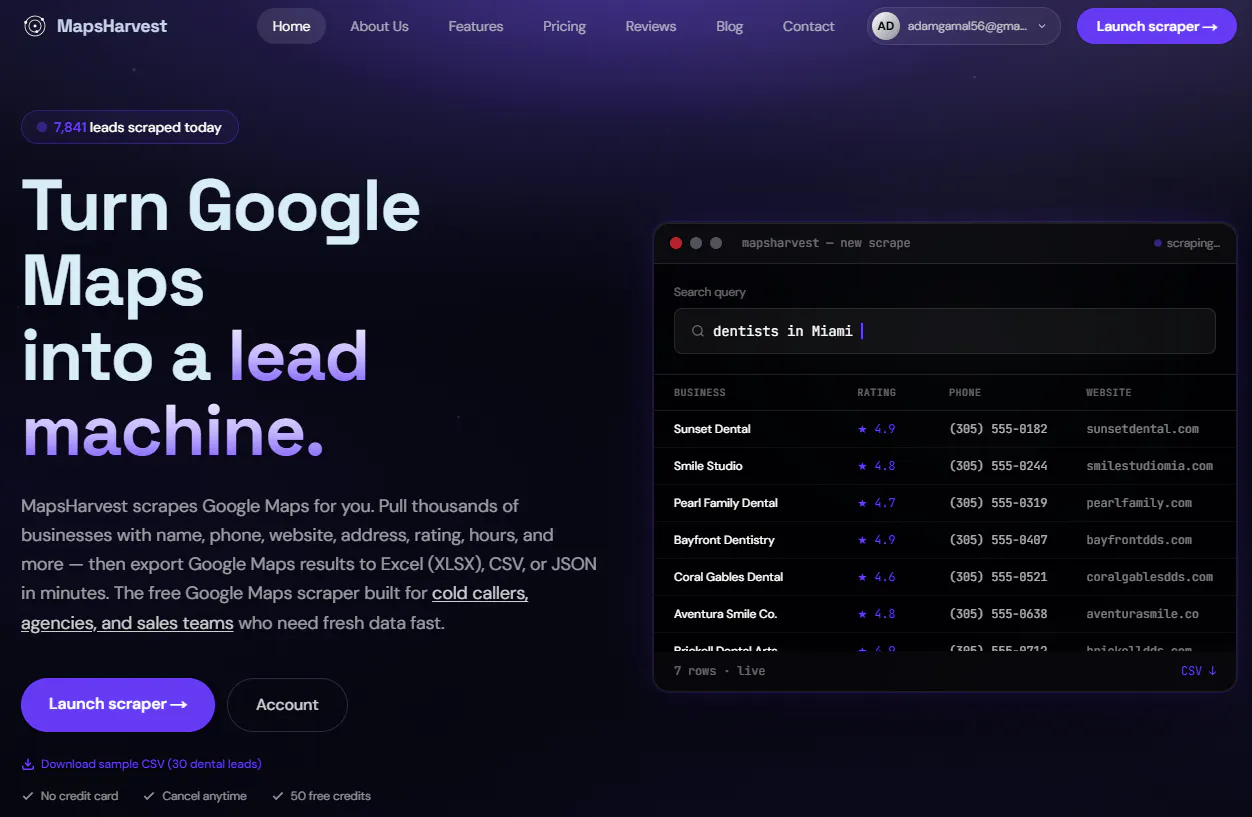Click the 7 rows · live status text

[x=720, y=671]
